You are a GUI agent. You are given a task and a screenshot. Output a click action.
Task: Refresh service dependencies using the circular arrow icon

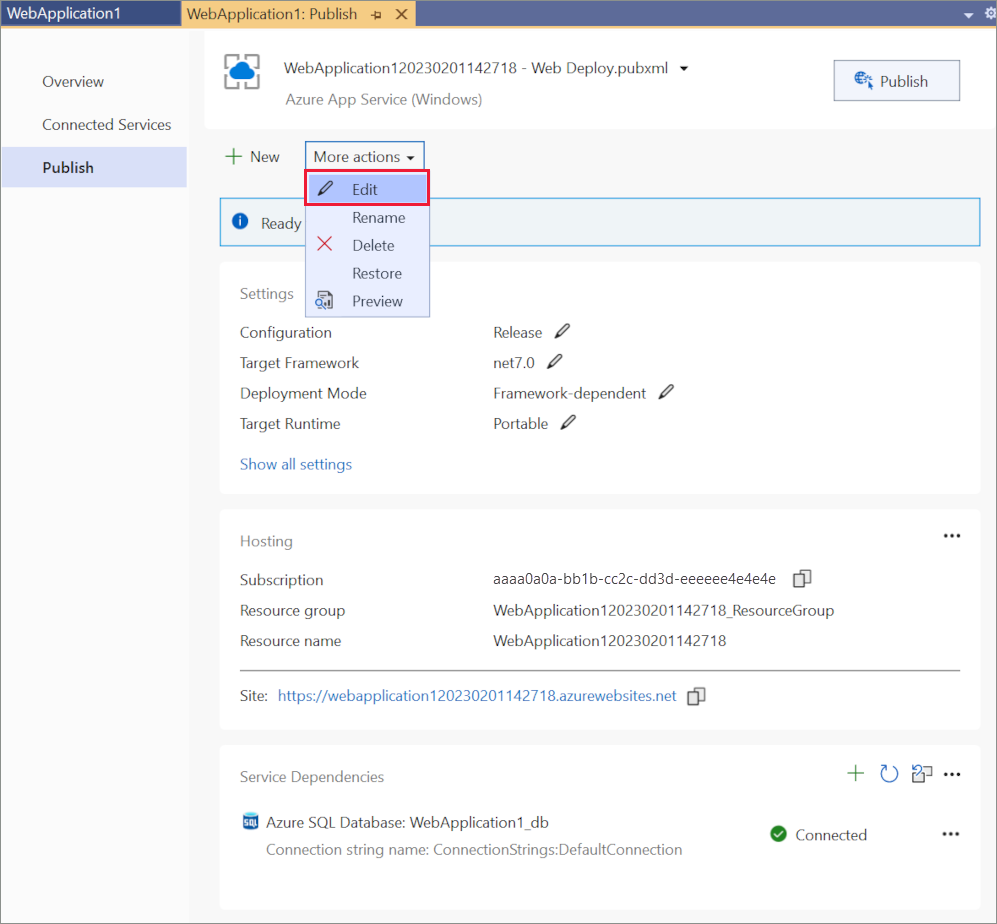pyautogui.click(x=888, y=773)
